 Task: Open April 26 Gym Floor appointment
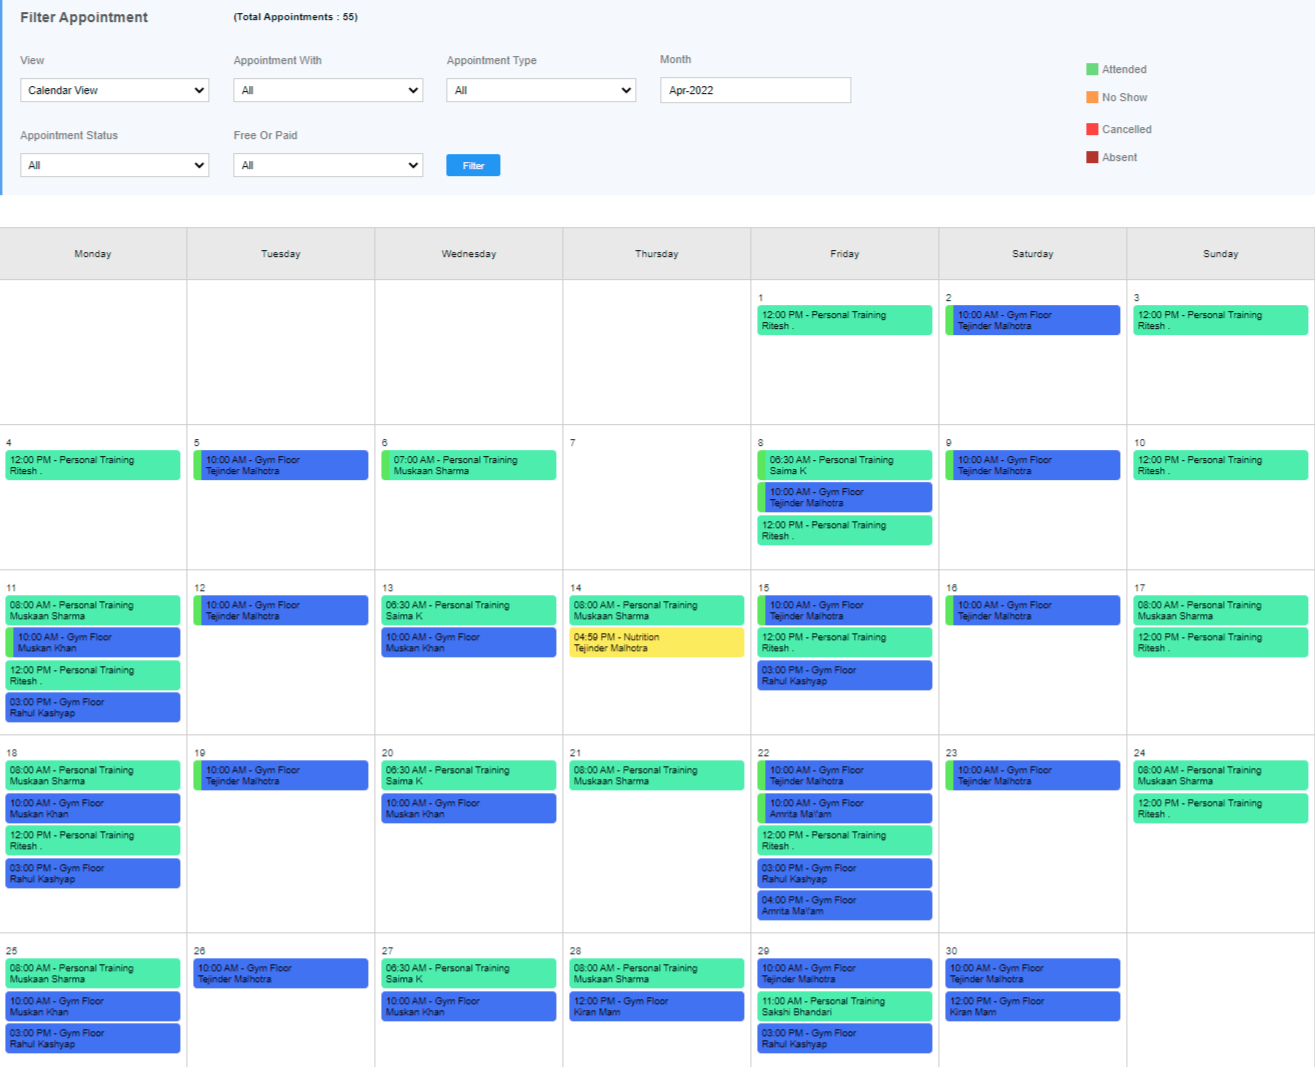pos(281,973)
